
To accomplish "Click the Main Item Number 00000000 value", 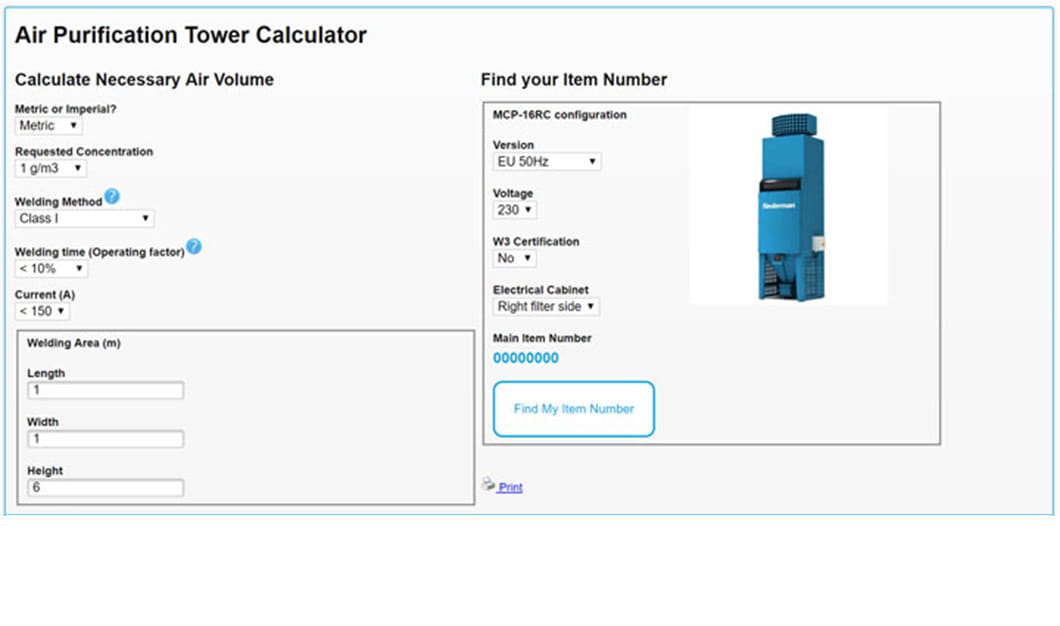I will pos(526,358).
